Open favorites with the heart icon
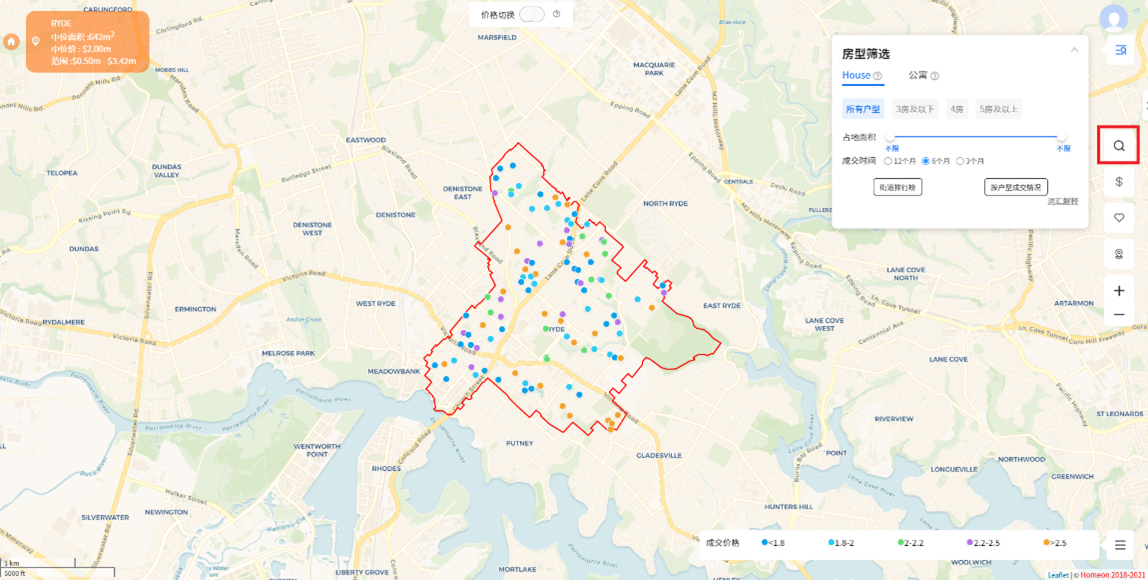 pyautogui.click(x=1119, y=218)
